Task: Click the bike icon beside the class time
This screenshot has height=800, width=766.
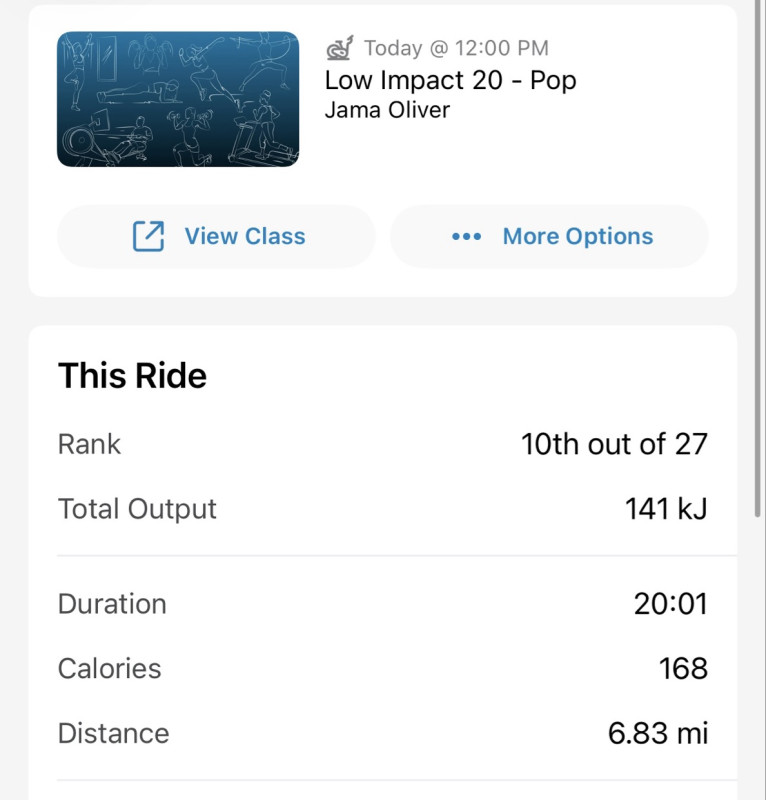Action: coord(340,48)
